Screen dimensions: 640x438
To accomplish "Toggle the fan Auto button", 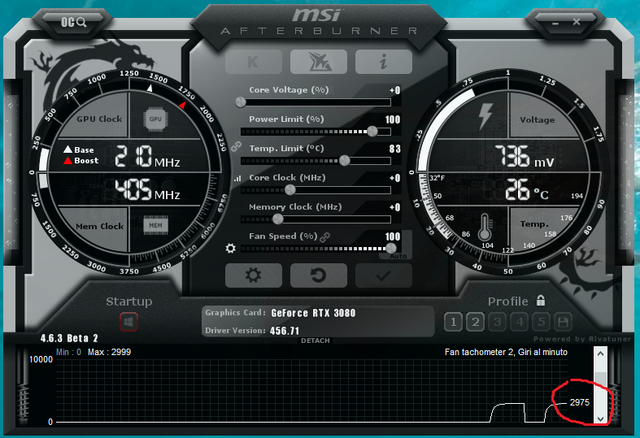I will (398, 256).
